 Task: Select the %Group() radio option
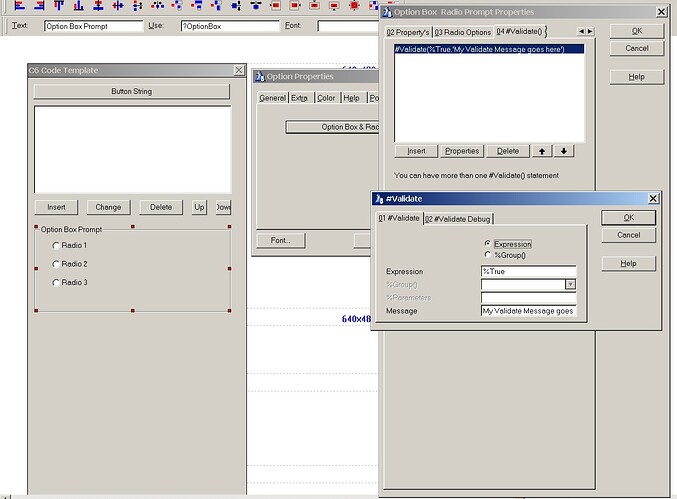tap(487, 255)
